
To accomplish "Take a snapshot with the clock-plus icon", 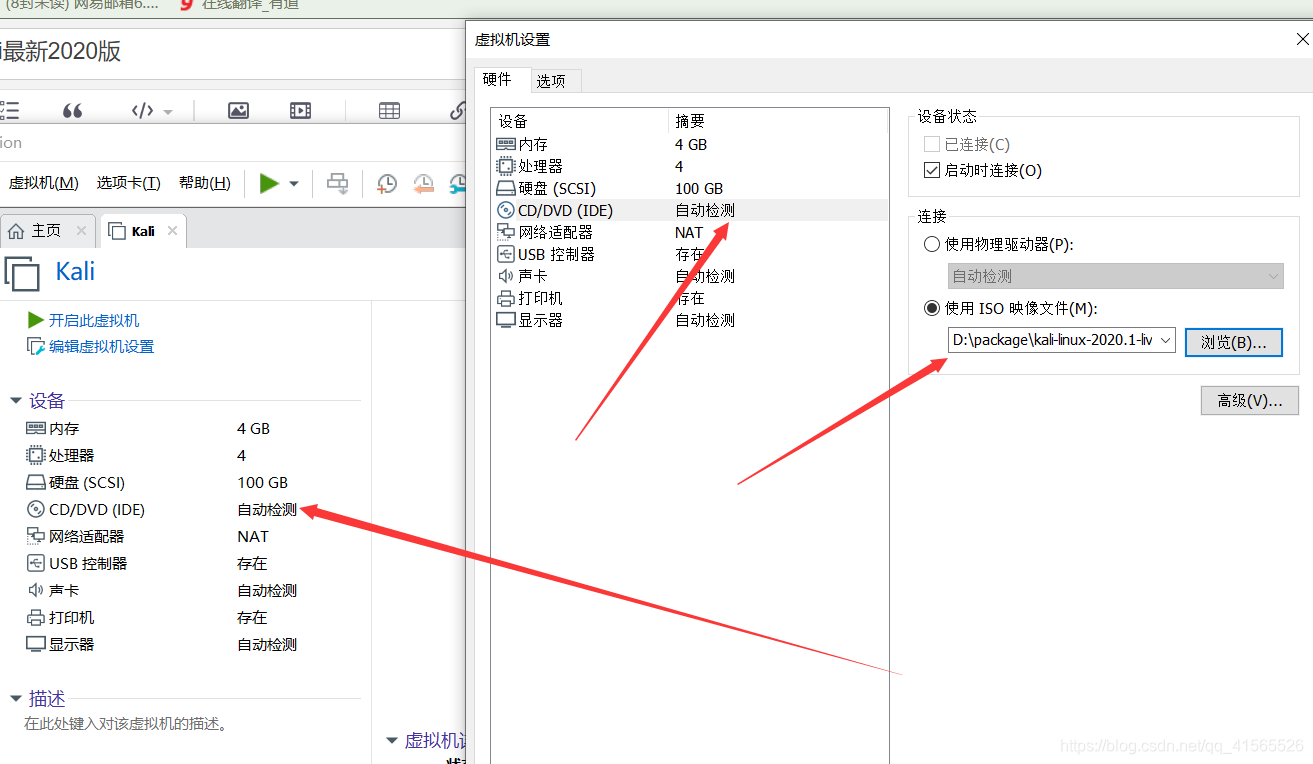I will [x=386, y=183].
